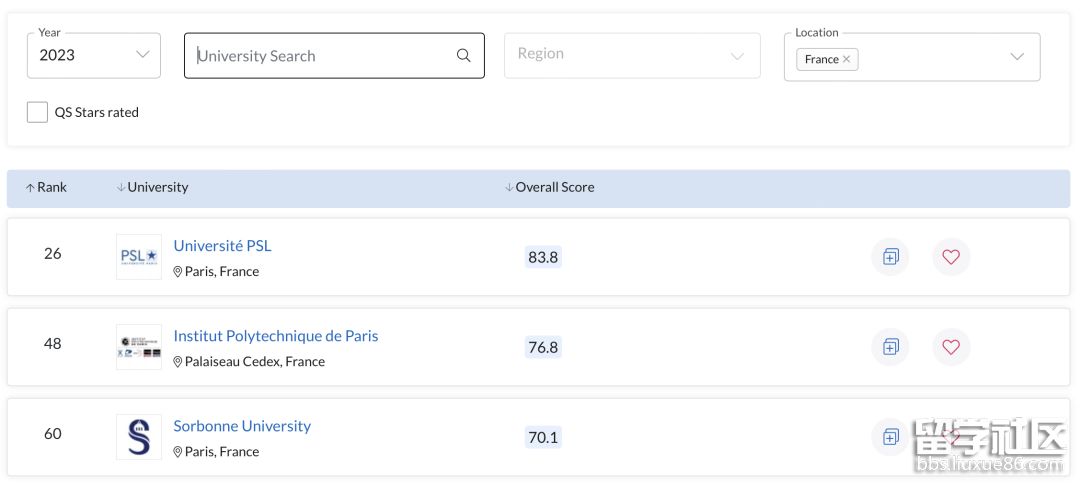Favorite Université PSL with heart icon
Image resolution: width=1080 pixels, height=486 pixels.
tap(951, 257)
